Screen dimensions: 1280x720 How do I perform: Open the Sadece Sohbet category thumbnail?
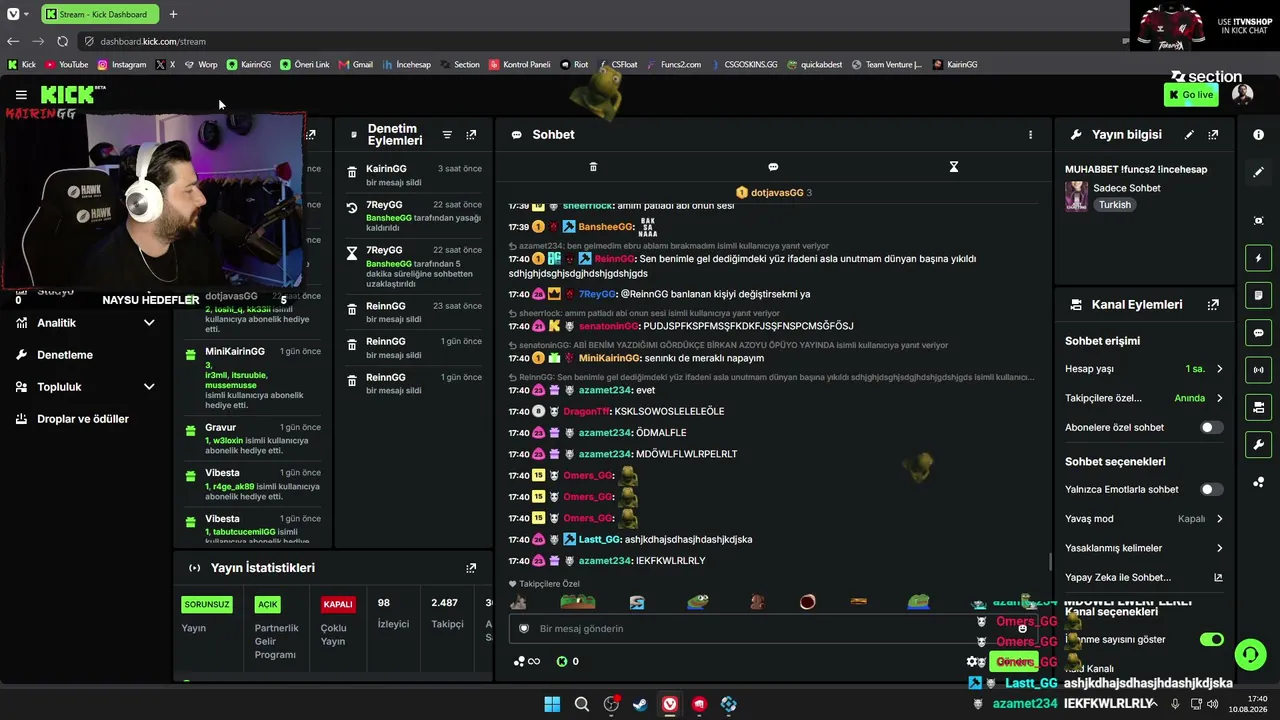[x=1076, y=196]
